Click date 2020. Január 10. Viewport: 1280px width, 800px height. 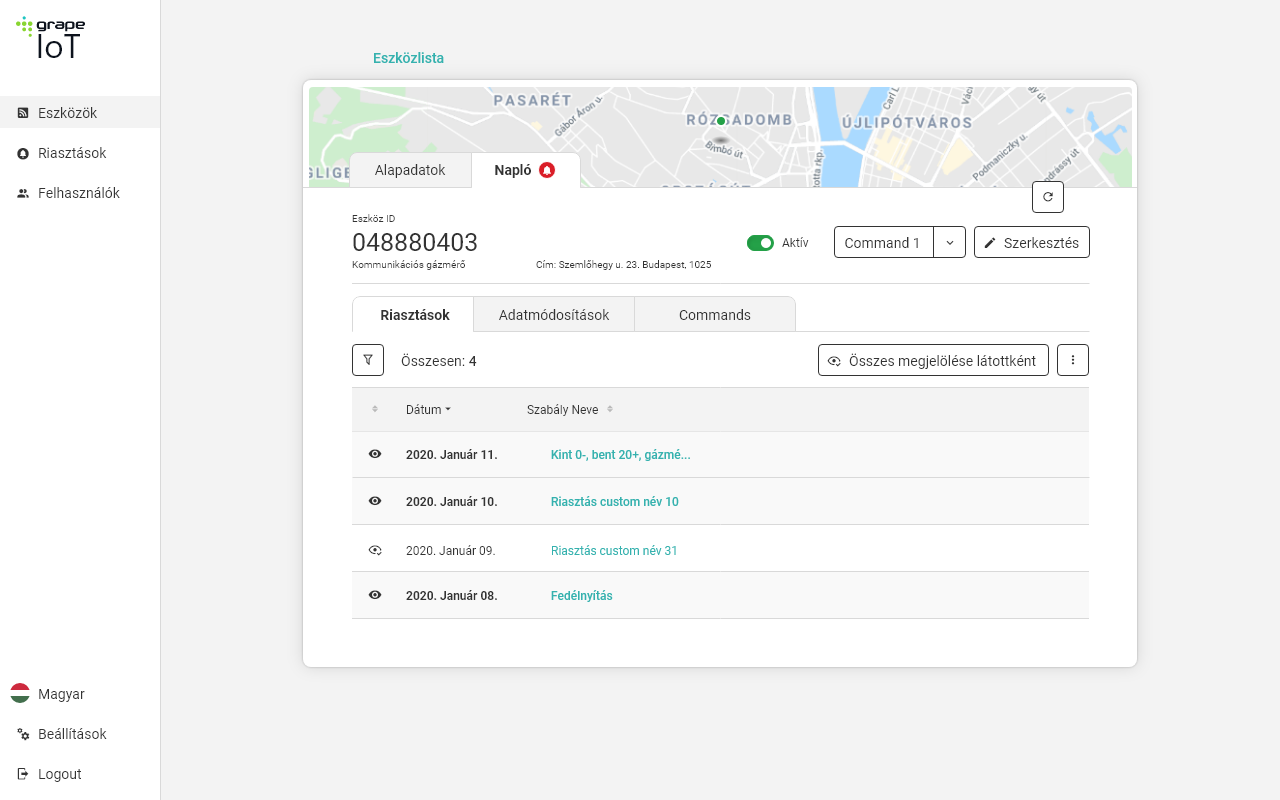(x=451, y=502)
